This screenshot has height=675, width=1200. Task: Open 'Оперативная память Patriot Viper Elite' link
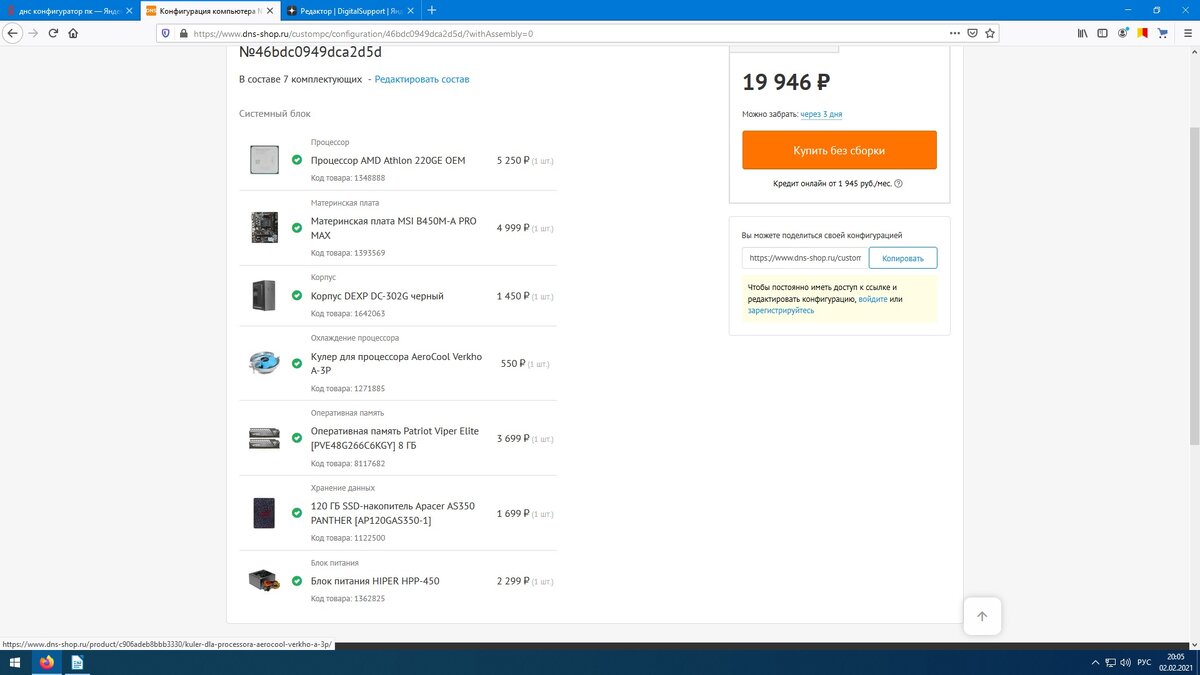point(395,438)
